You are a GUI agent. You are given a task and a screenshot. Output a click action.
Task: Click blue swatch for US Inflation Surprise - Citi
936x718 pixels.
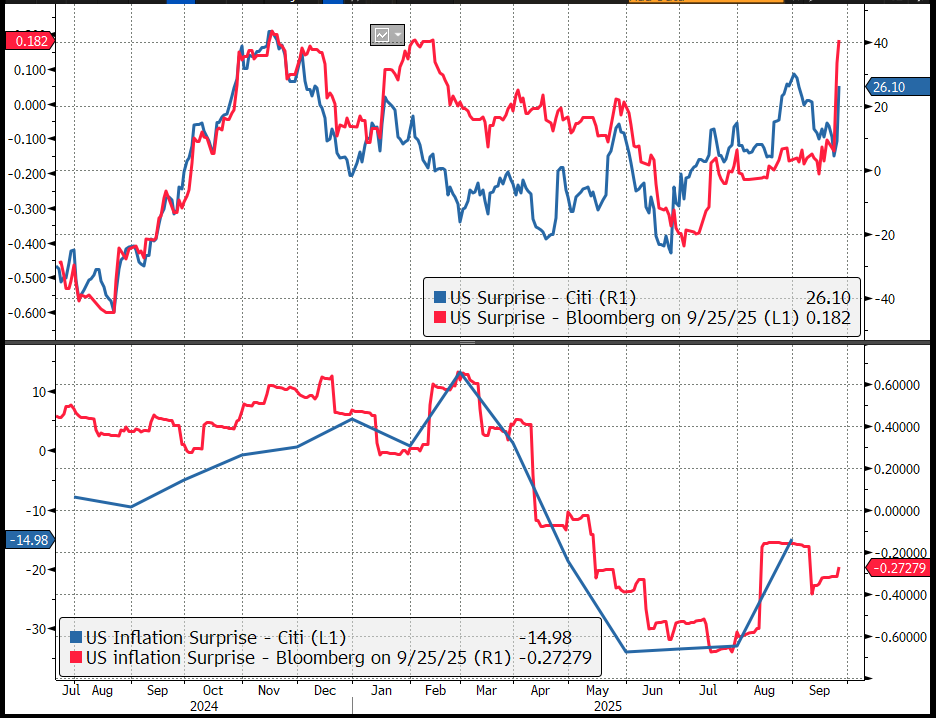[76, 637]
